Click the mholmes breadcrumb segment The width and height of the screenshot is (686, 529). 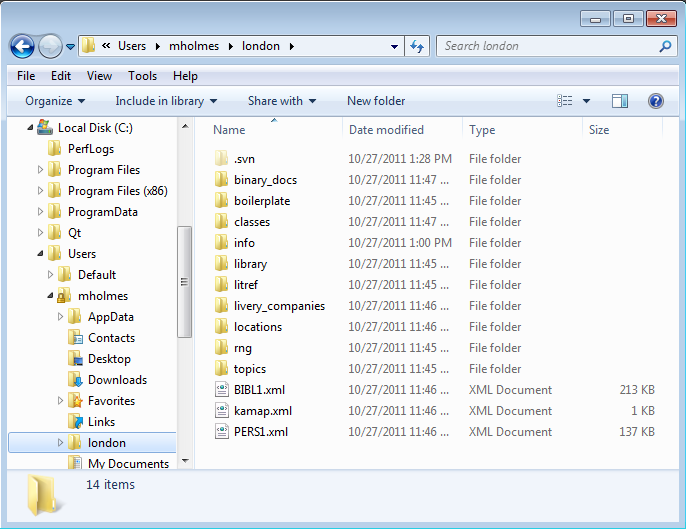pos(194,46)
